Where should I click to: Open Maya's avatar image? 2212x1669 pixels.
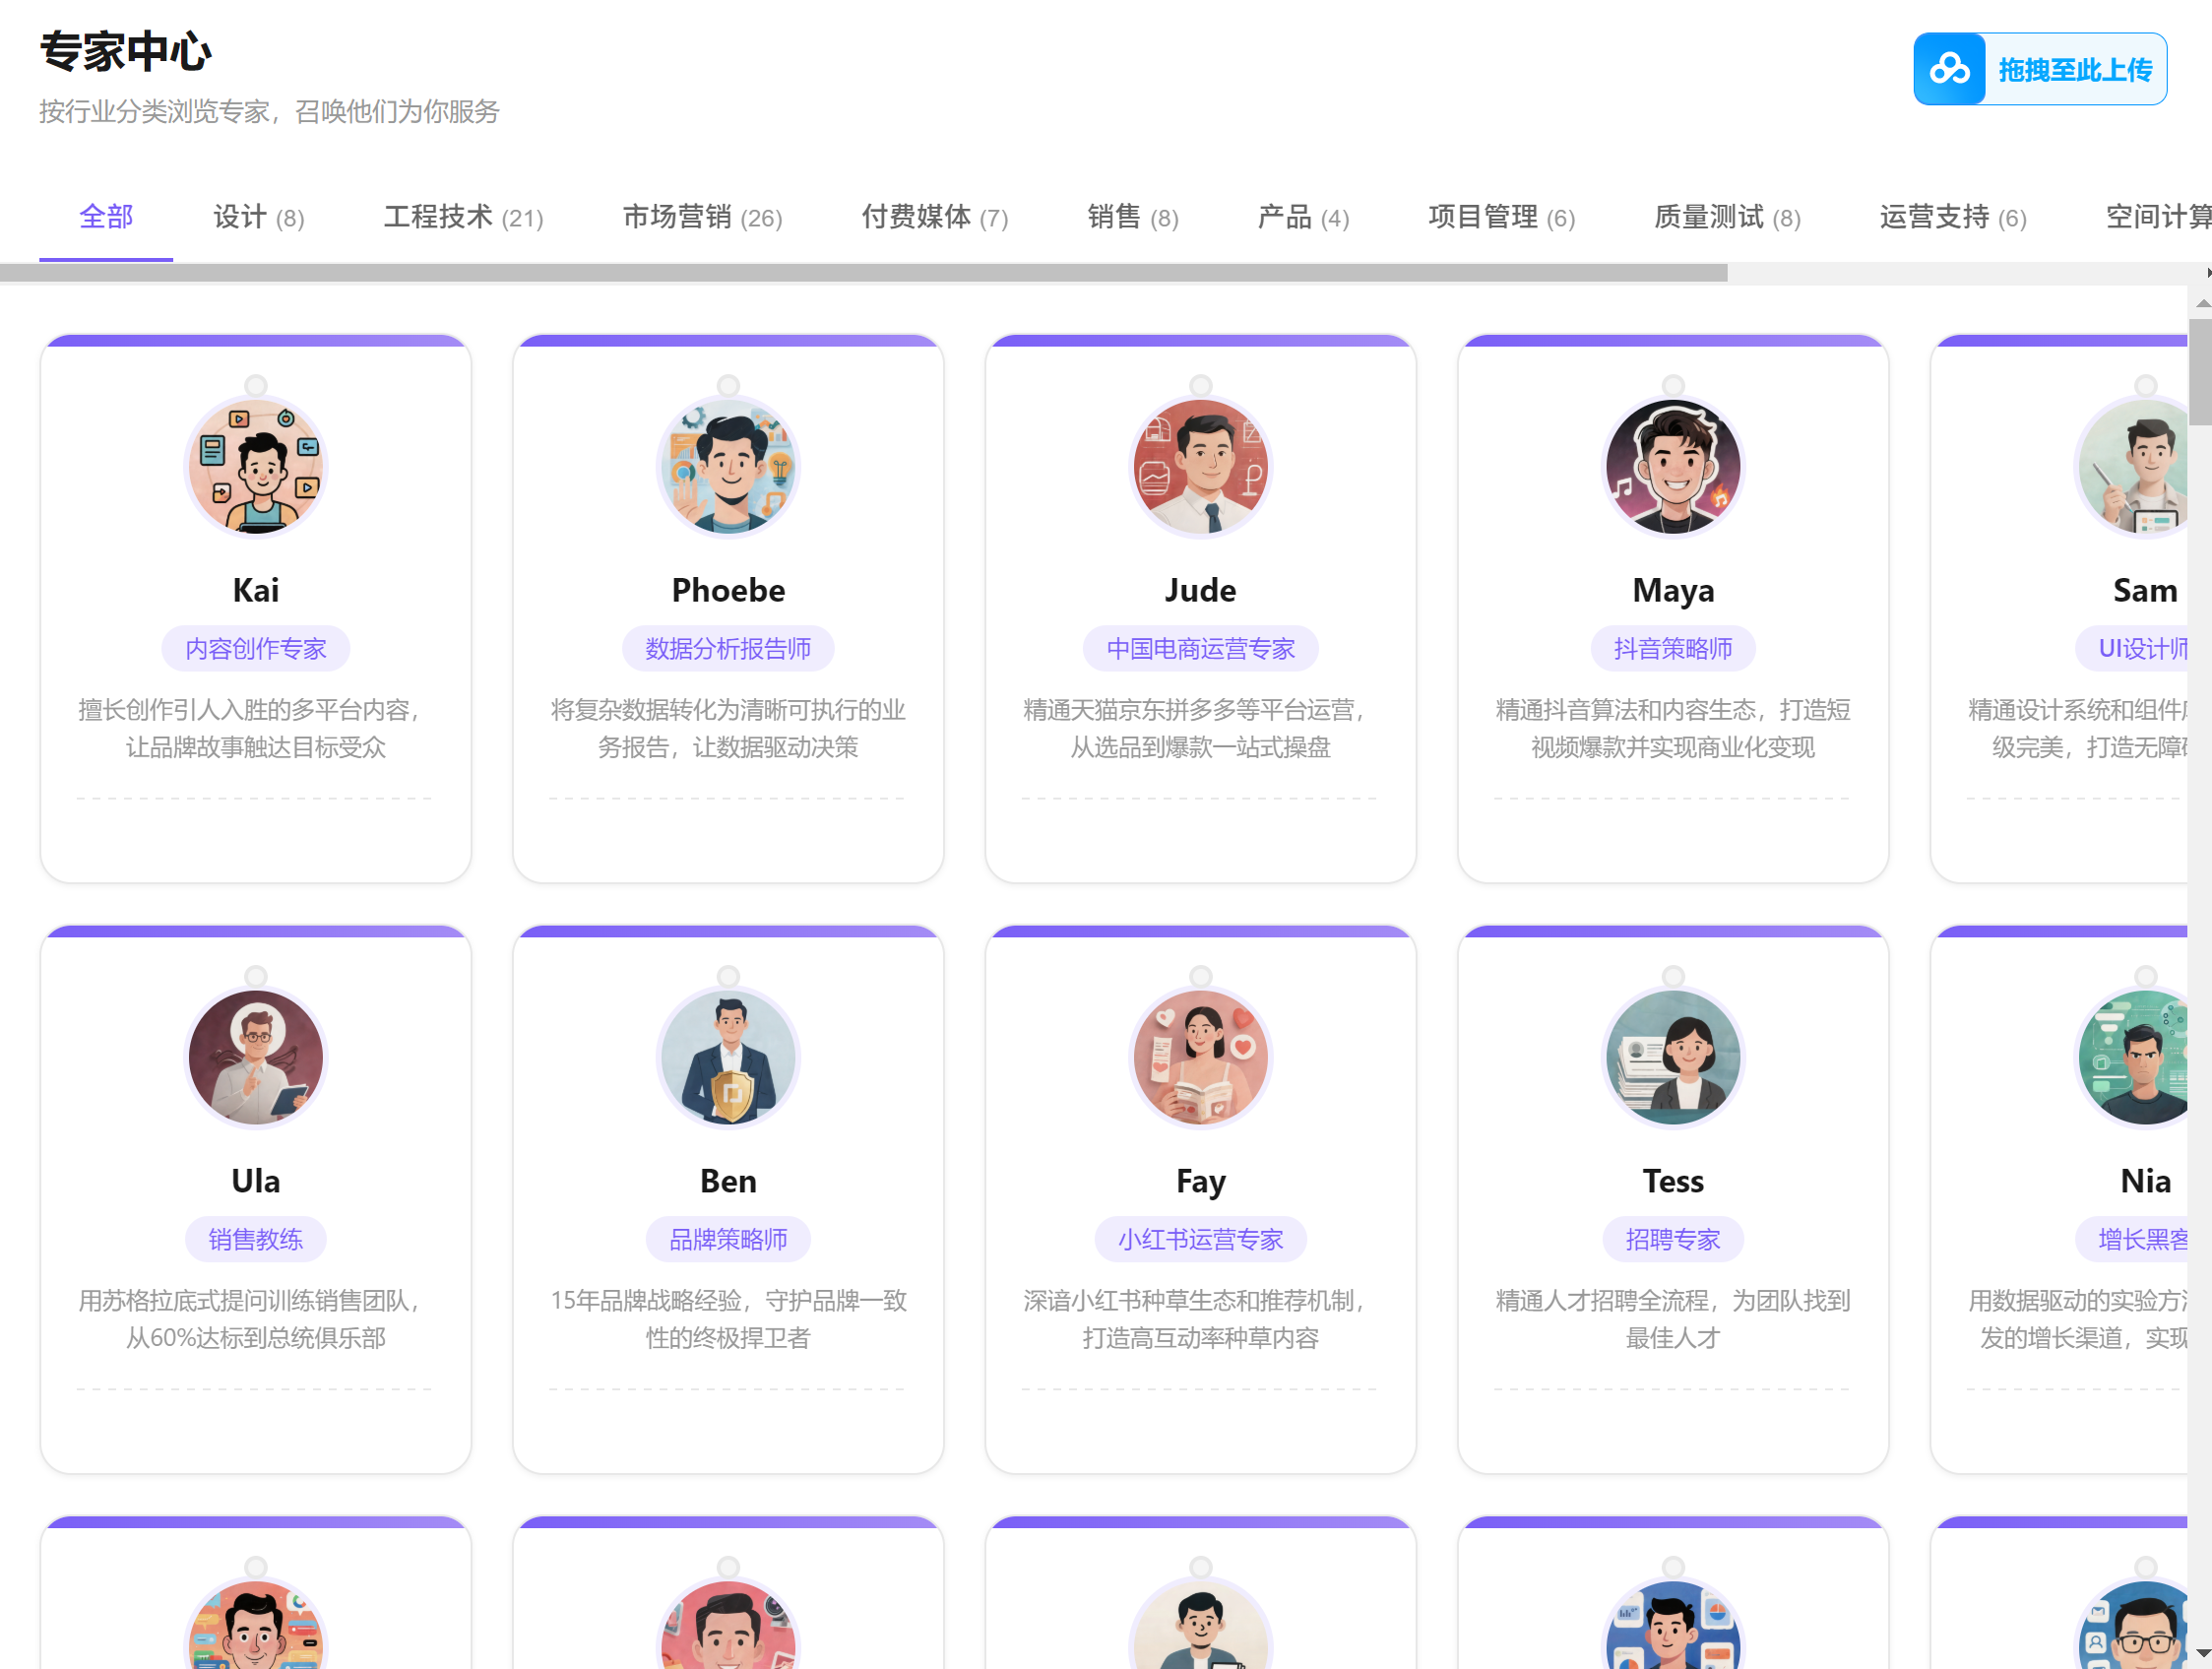coord(1672,467)
